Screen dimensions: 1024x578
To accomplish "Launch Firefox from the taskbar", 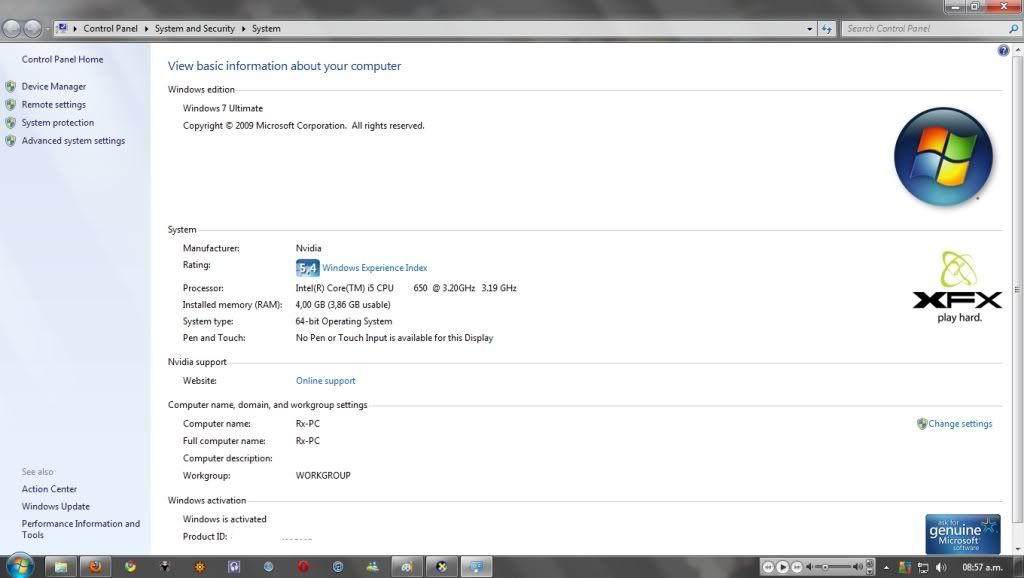I will click(x=95, y=567).
